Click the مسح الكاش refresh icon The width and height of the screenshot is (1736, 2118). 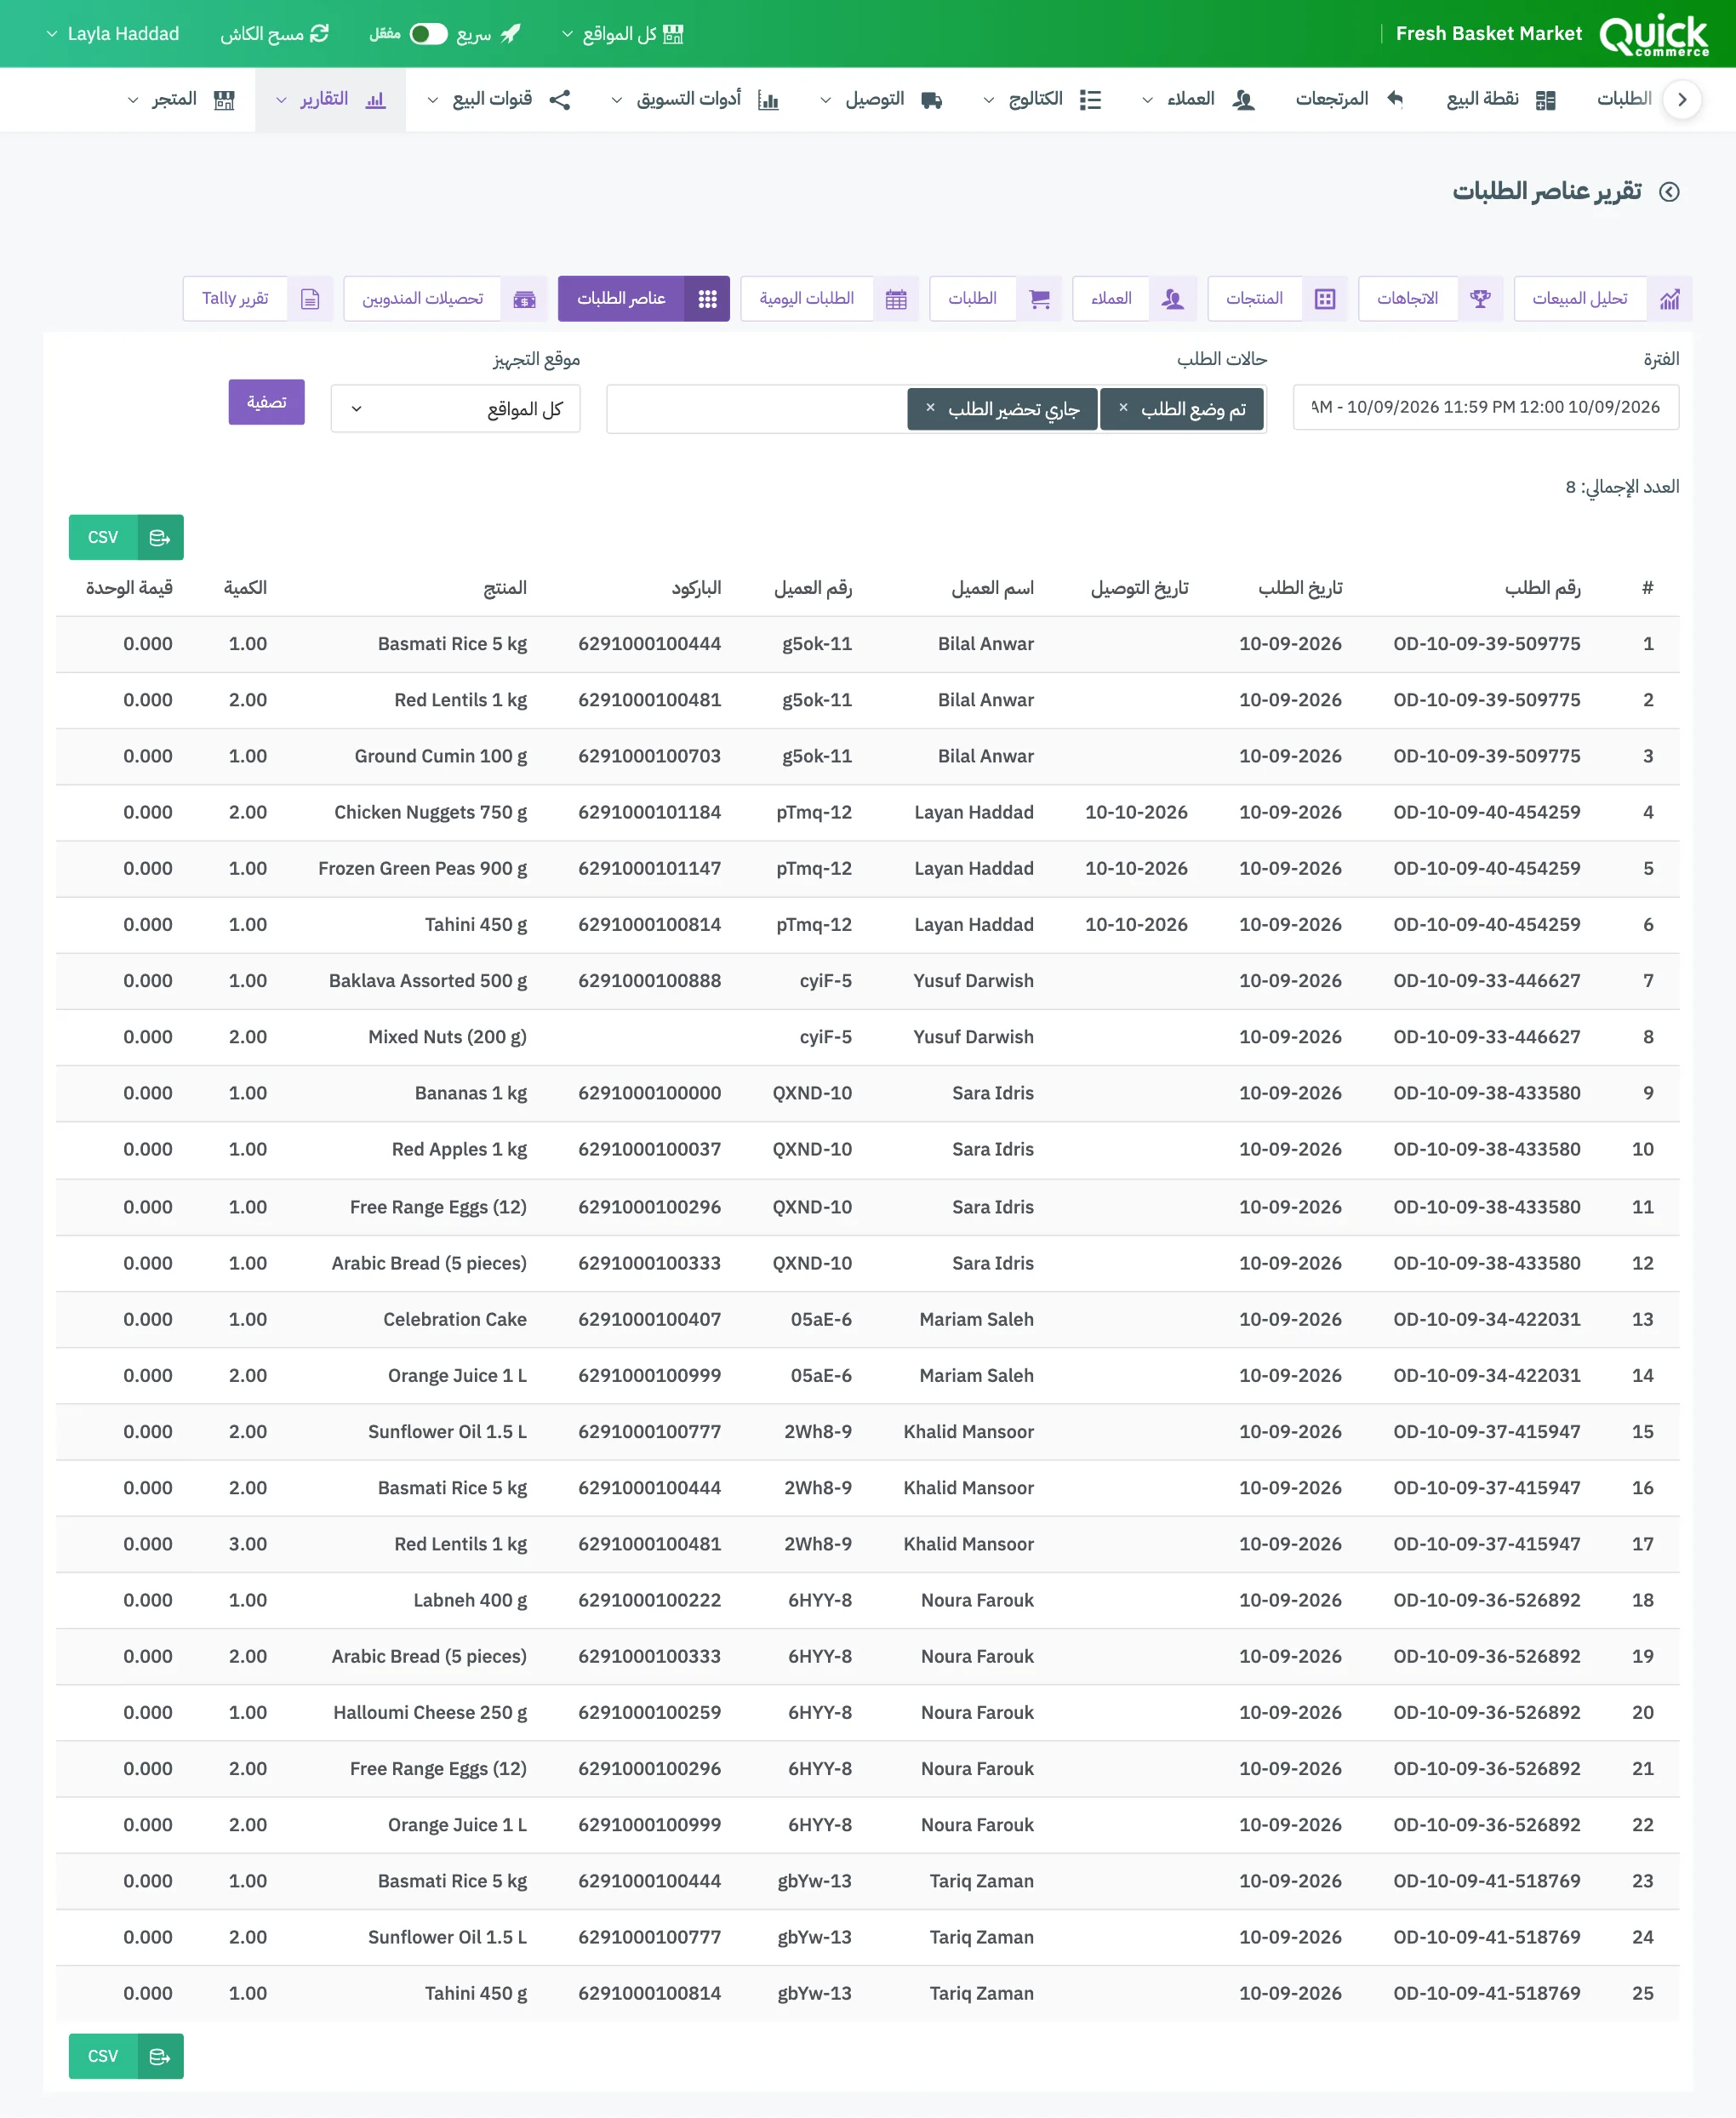pos(319,34)
